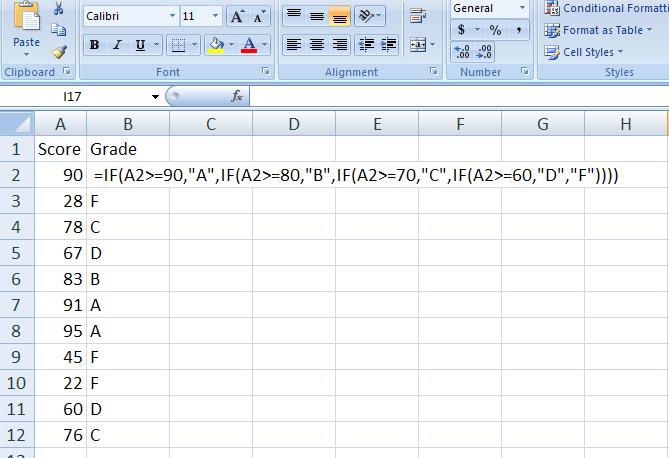Select column A header
This screenshot has width=669, height=458.
pos(61,124)
